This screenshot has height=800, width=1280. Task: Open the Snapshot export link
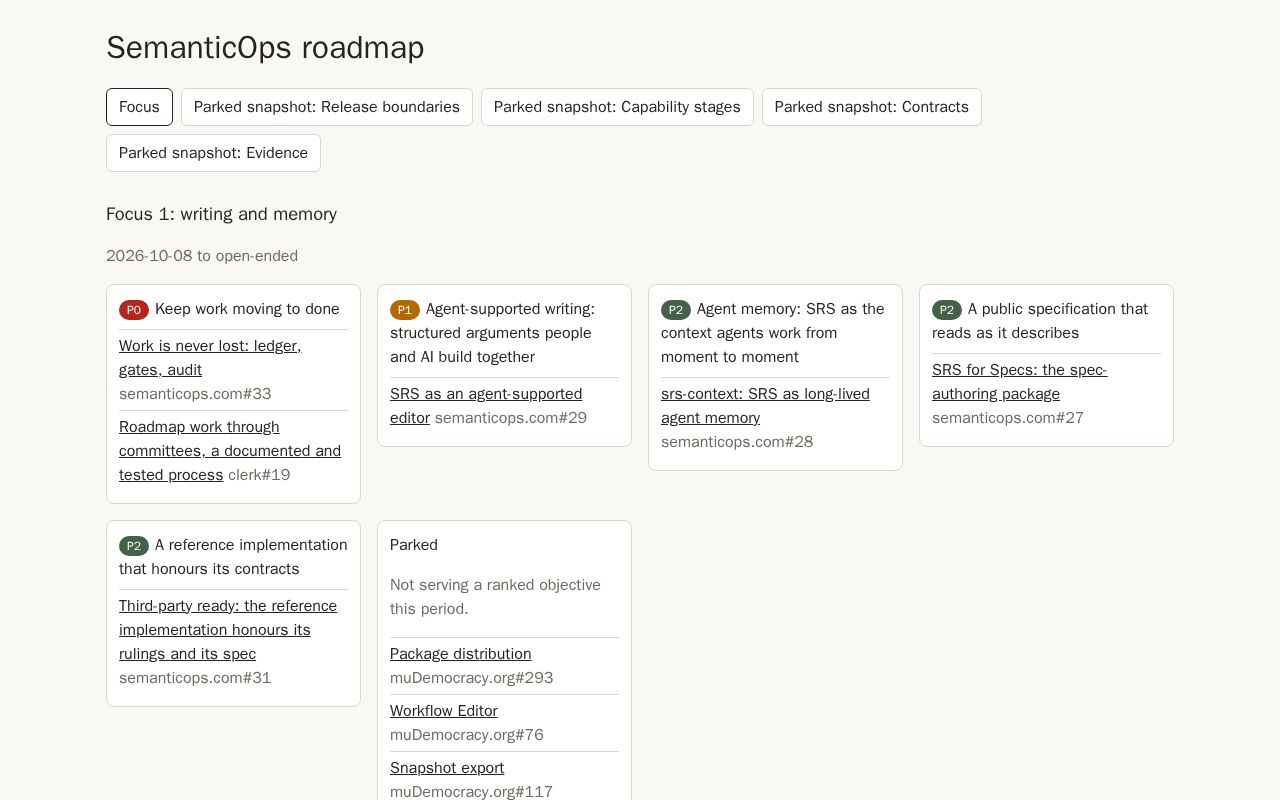pyautogui.click(x=447, y=768)
